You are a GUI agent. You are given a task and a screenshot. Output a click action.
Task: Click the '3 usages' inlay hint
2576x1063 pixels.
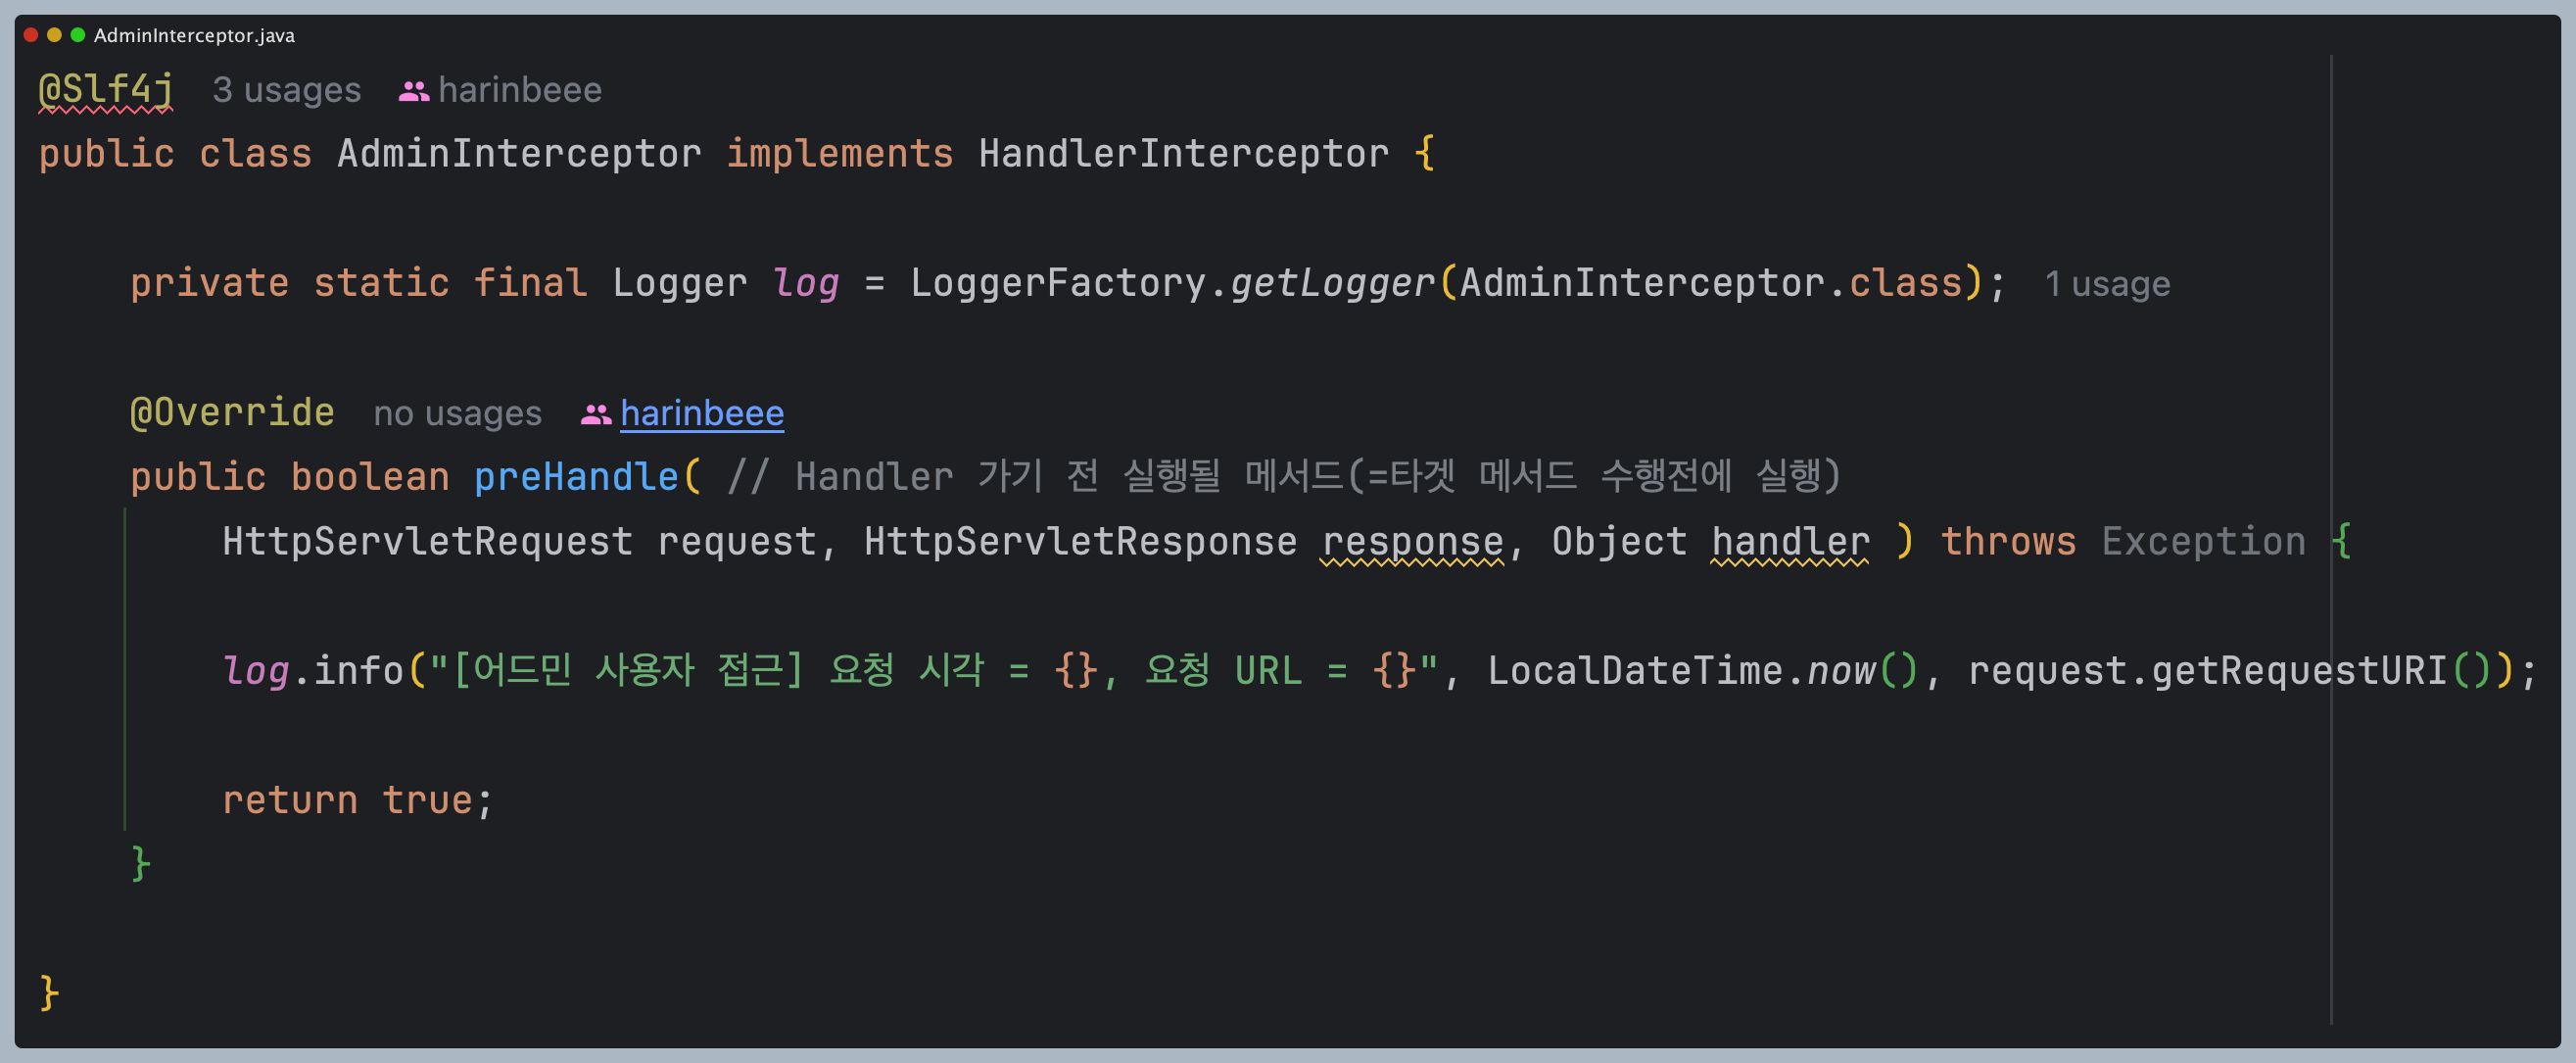click(286, 91)
